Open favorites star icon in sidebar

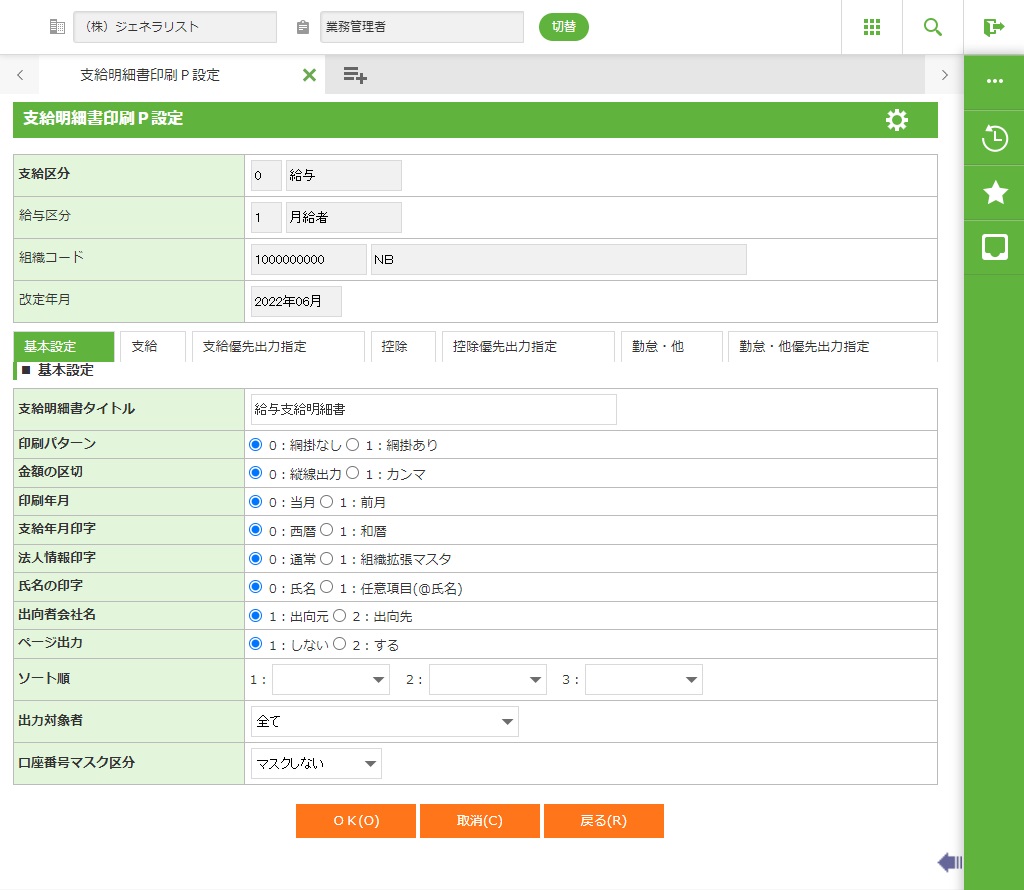pos(994,192)
